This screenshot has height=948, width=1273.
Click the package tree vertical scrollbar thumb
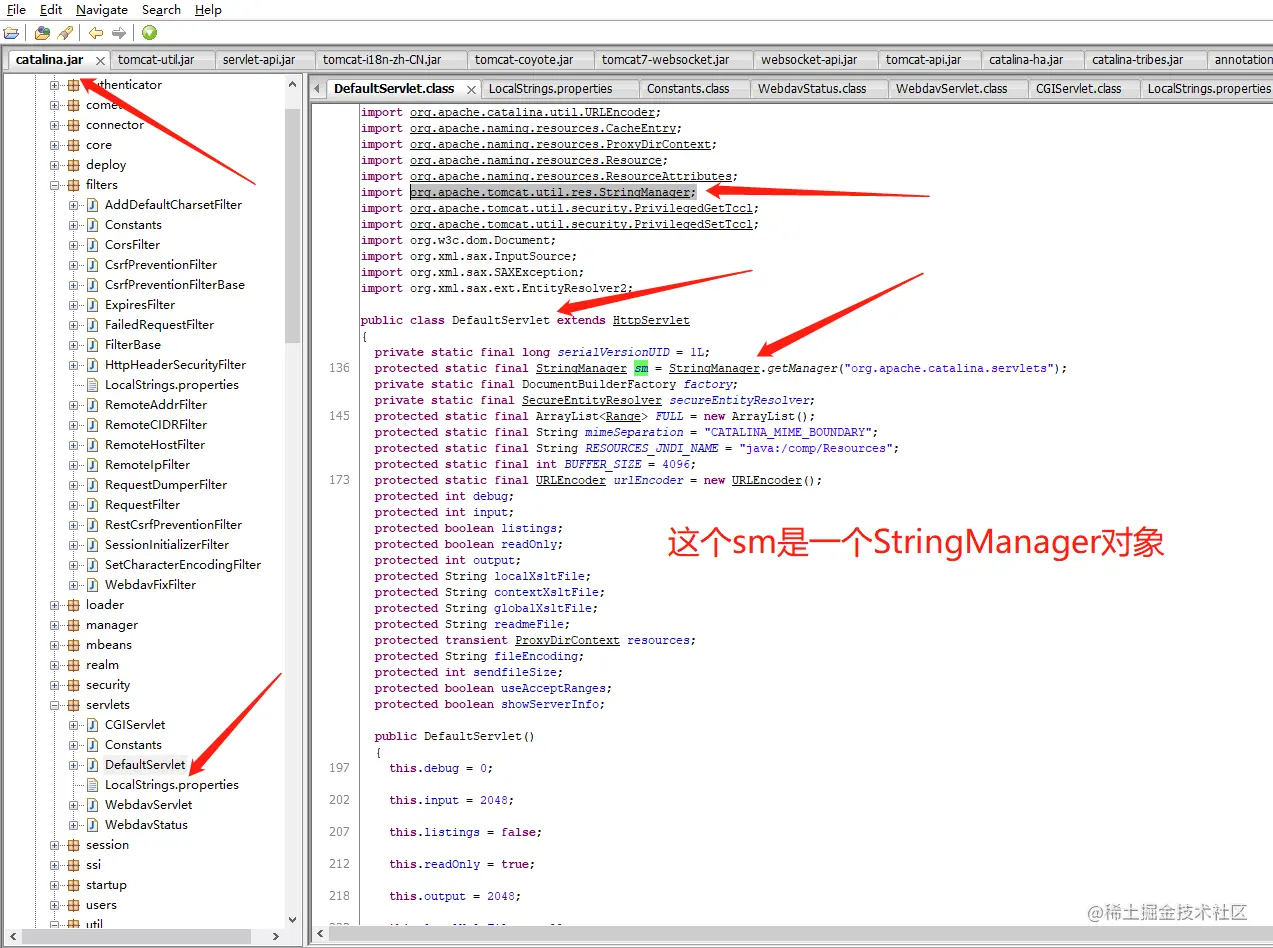coord(293,226)
